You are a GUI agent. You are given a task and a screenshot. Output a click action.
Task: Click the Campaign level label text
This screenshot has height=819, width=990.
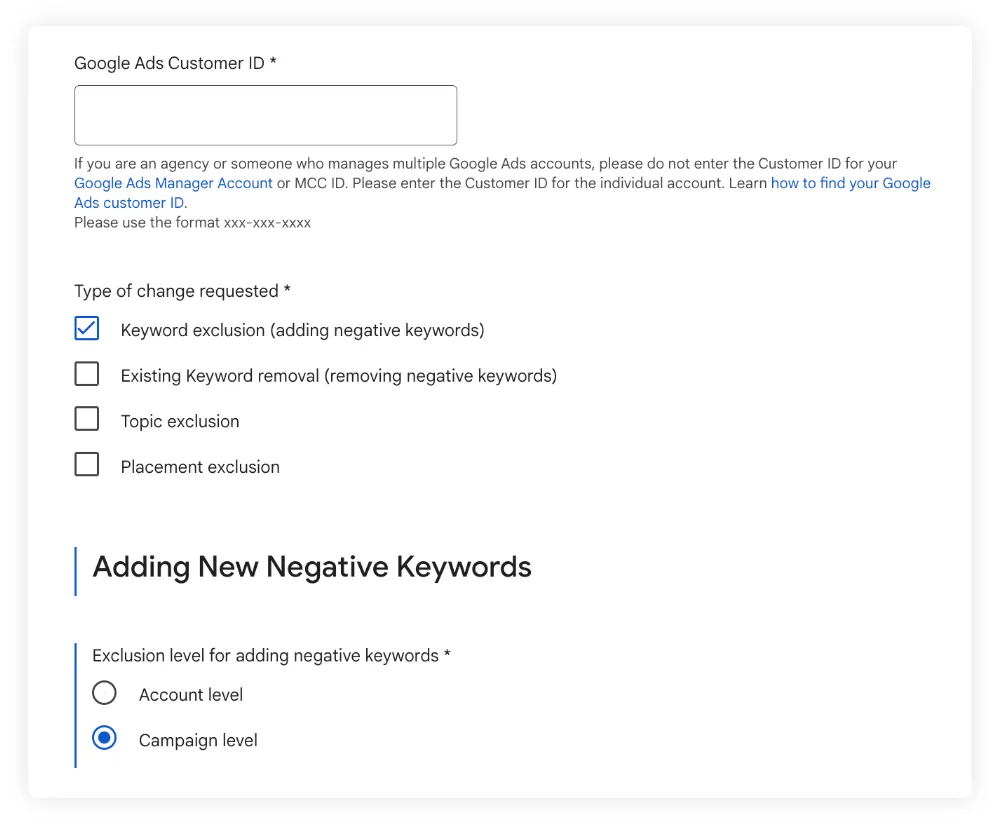point(198,740)
